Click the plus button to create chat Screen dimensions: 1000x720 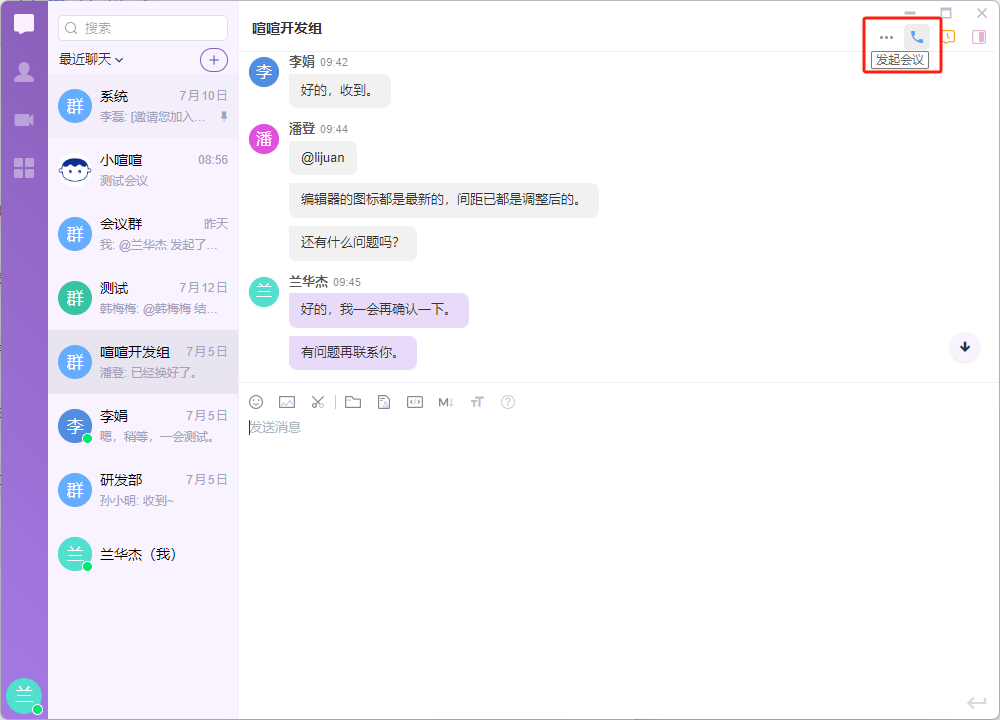coord(214,60)
